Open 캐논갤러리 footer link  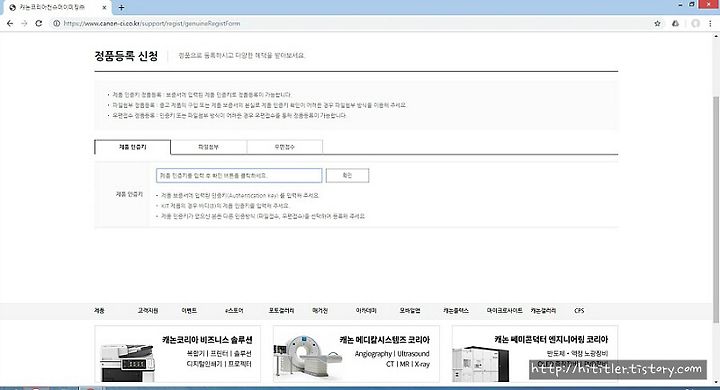[543, 311]
